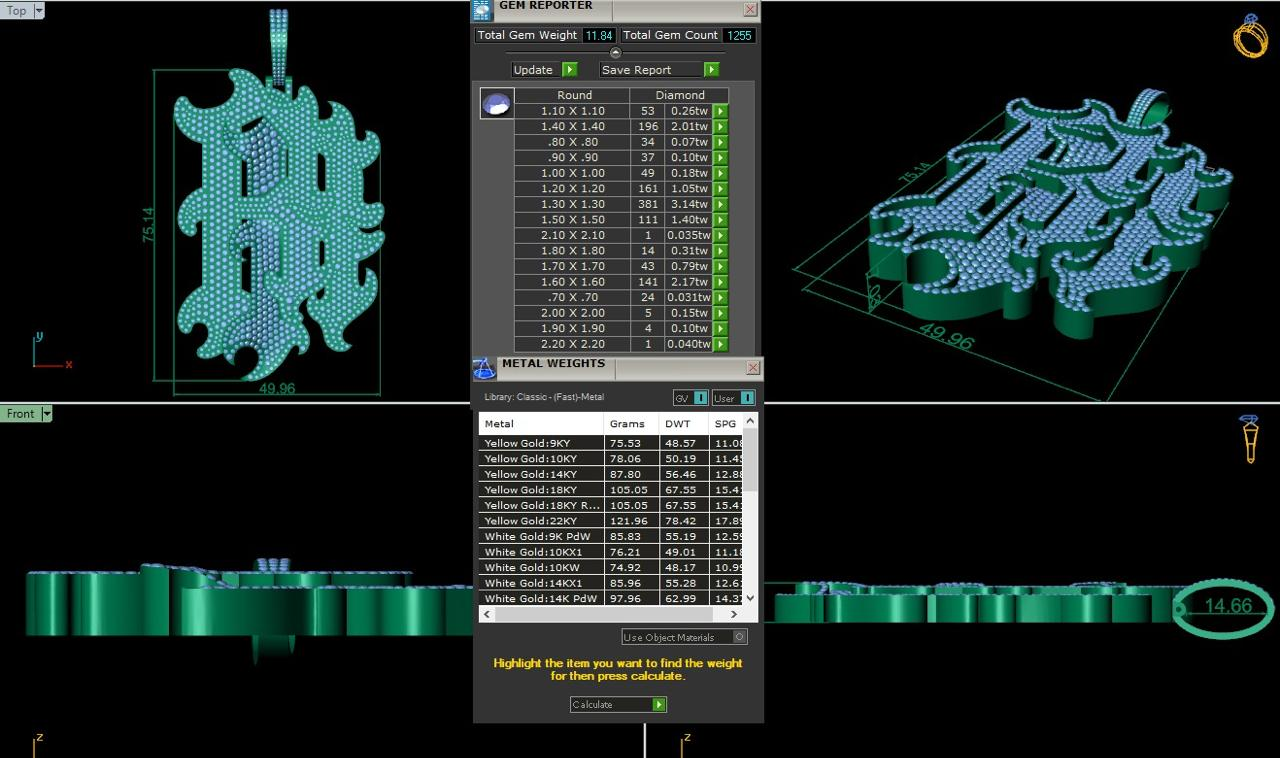Click the Update button
This screenshot has width=1280, height=758.
point(544,70)
